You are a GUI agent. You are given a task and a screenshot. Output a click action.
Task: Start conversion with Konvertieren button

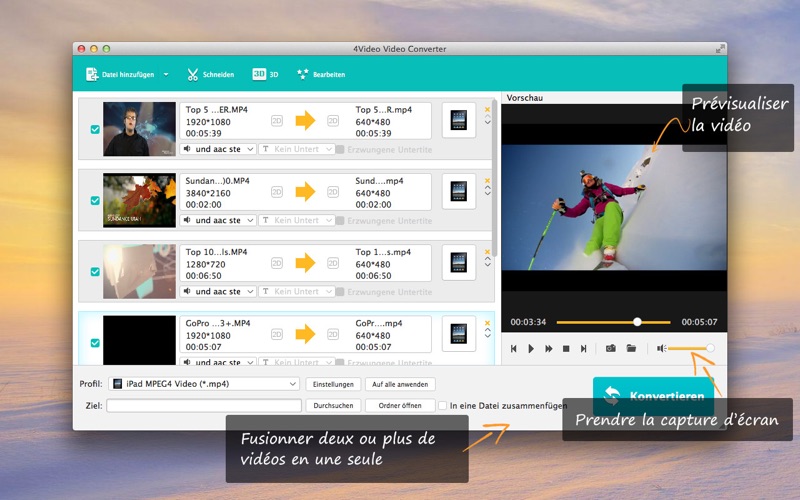click(653, 396)
